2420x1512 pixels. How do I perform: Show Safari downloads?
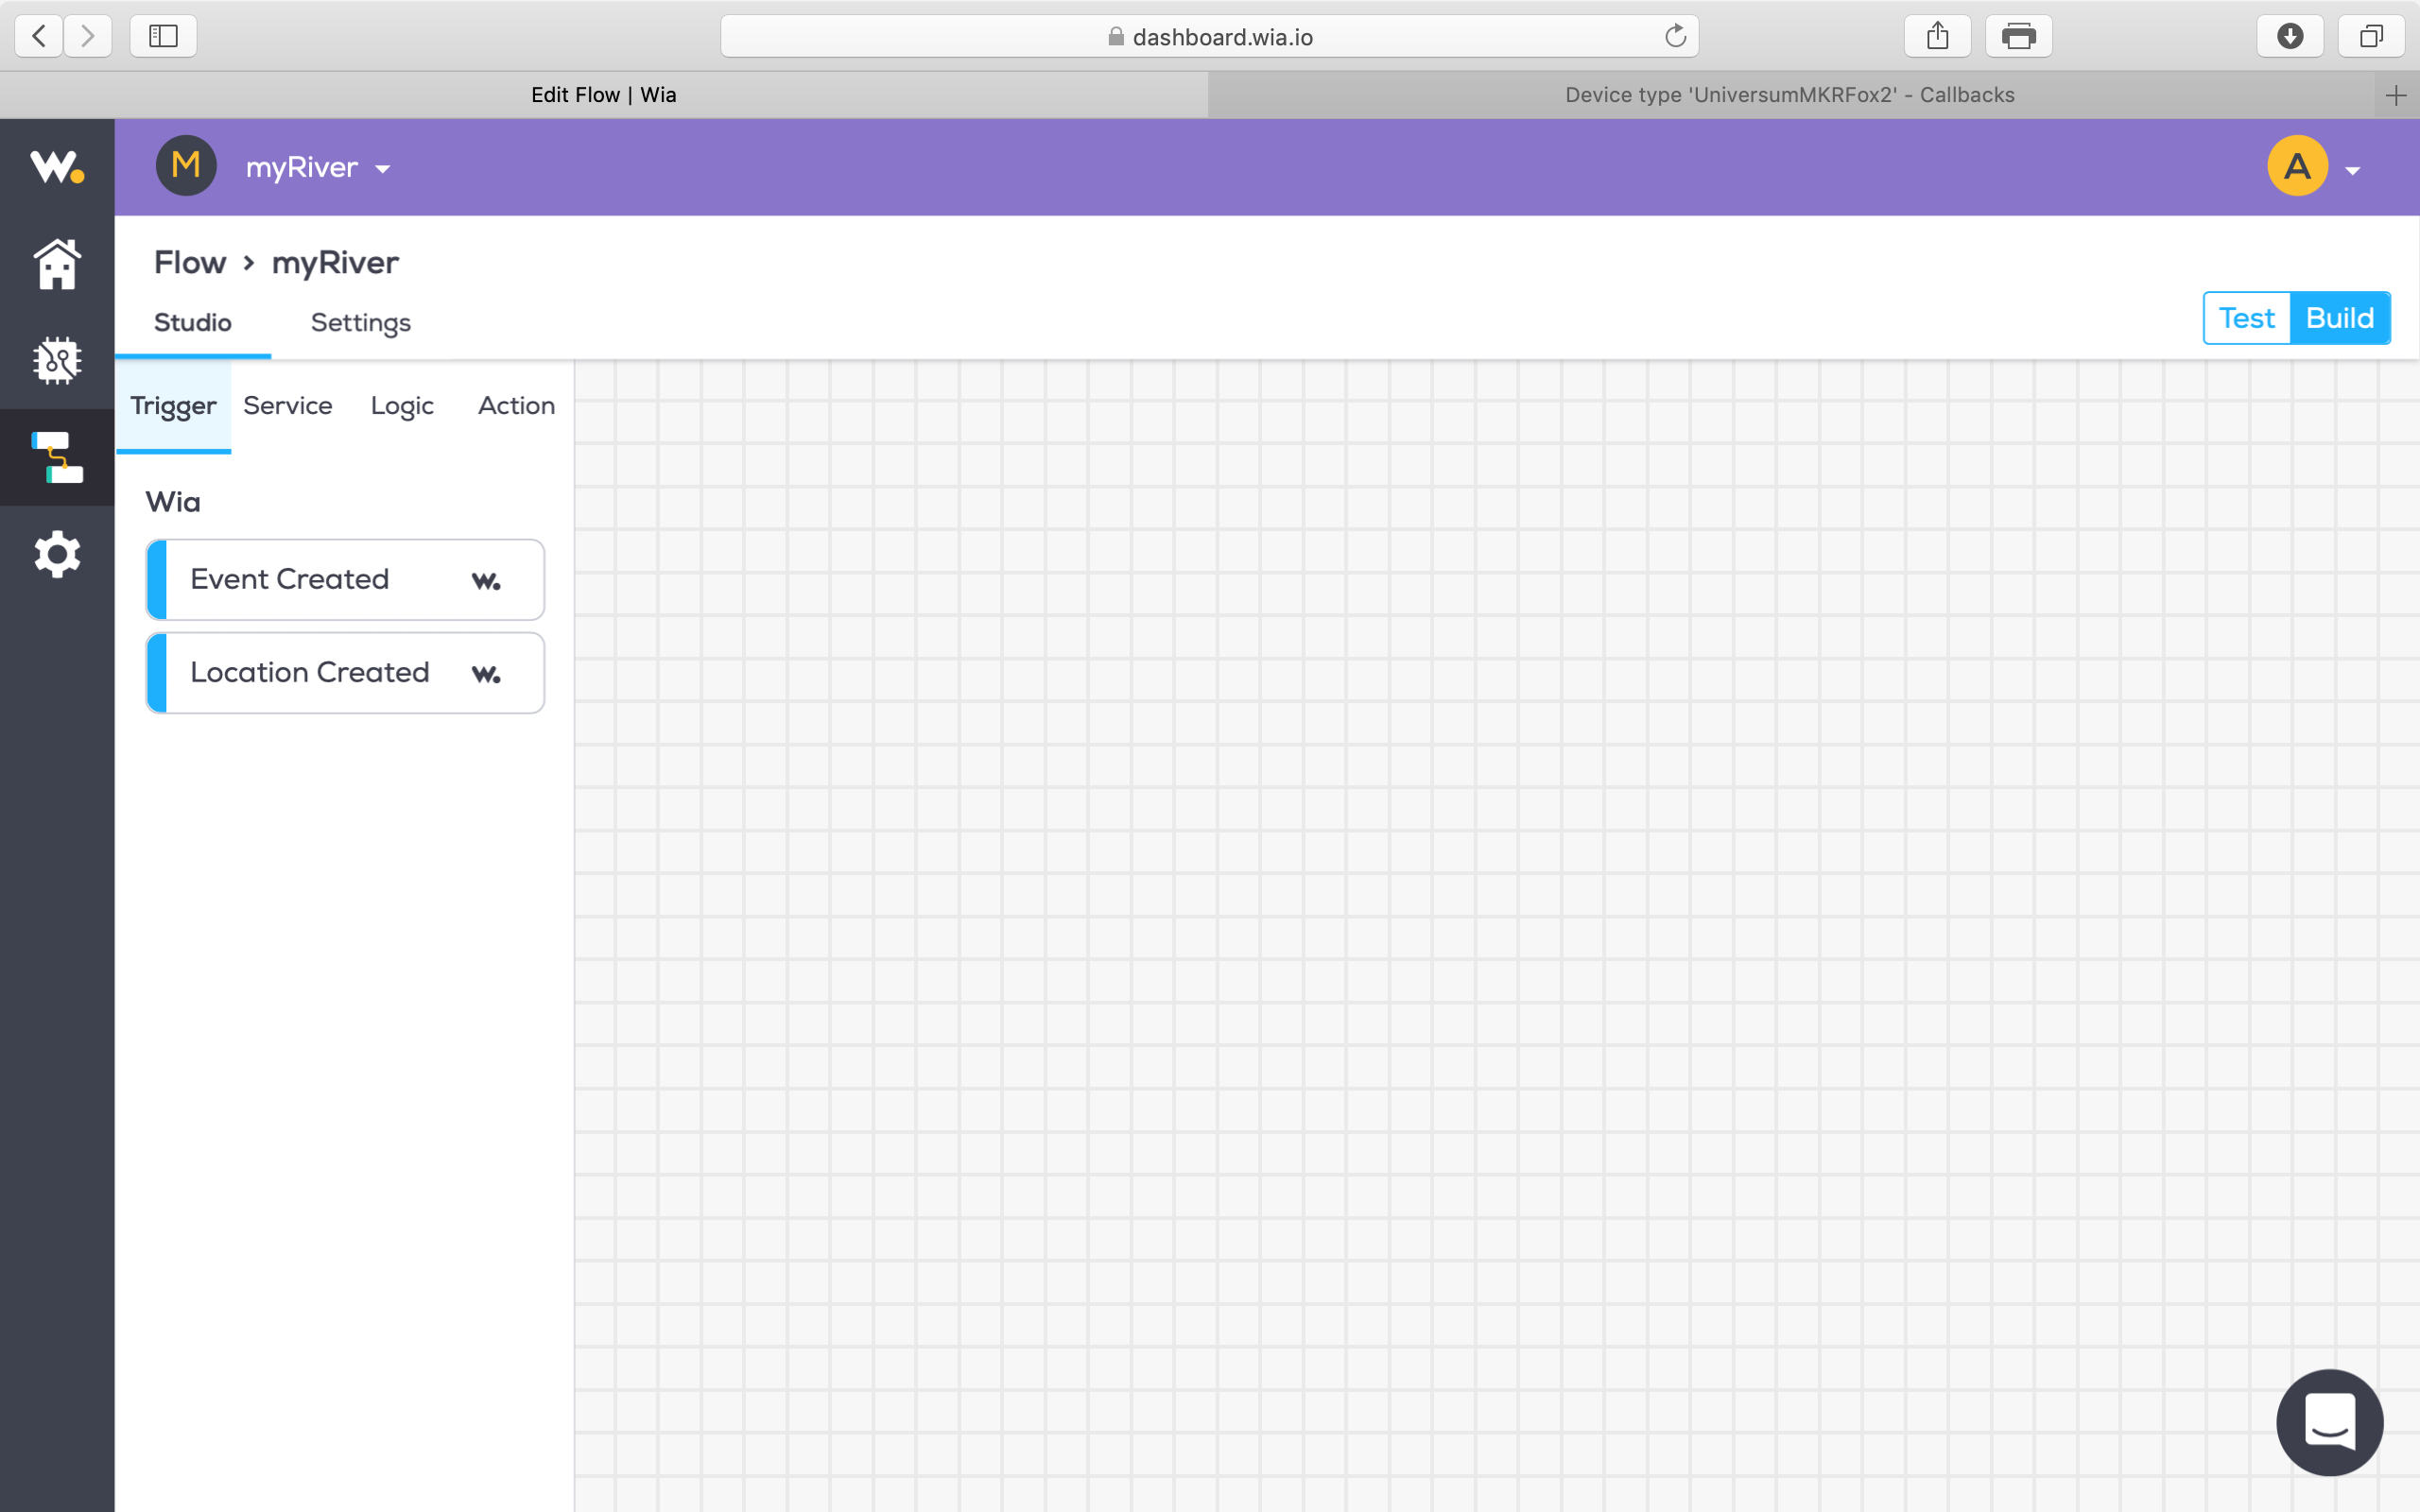(x=2289, y=37)
